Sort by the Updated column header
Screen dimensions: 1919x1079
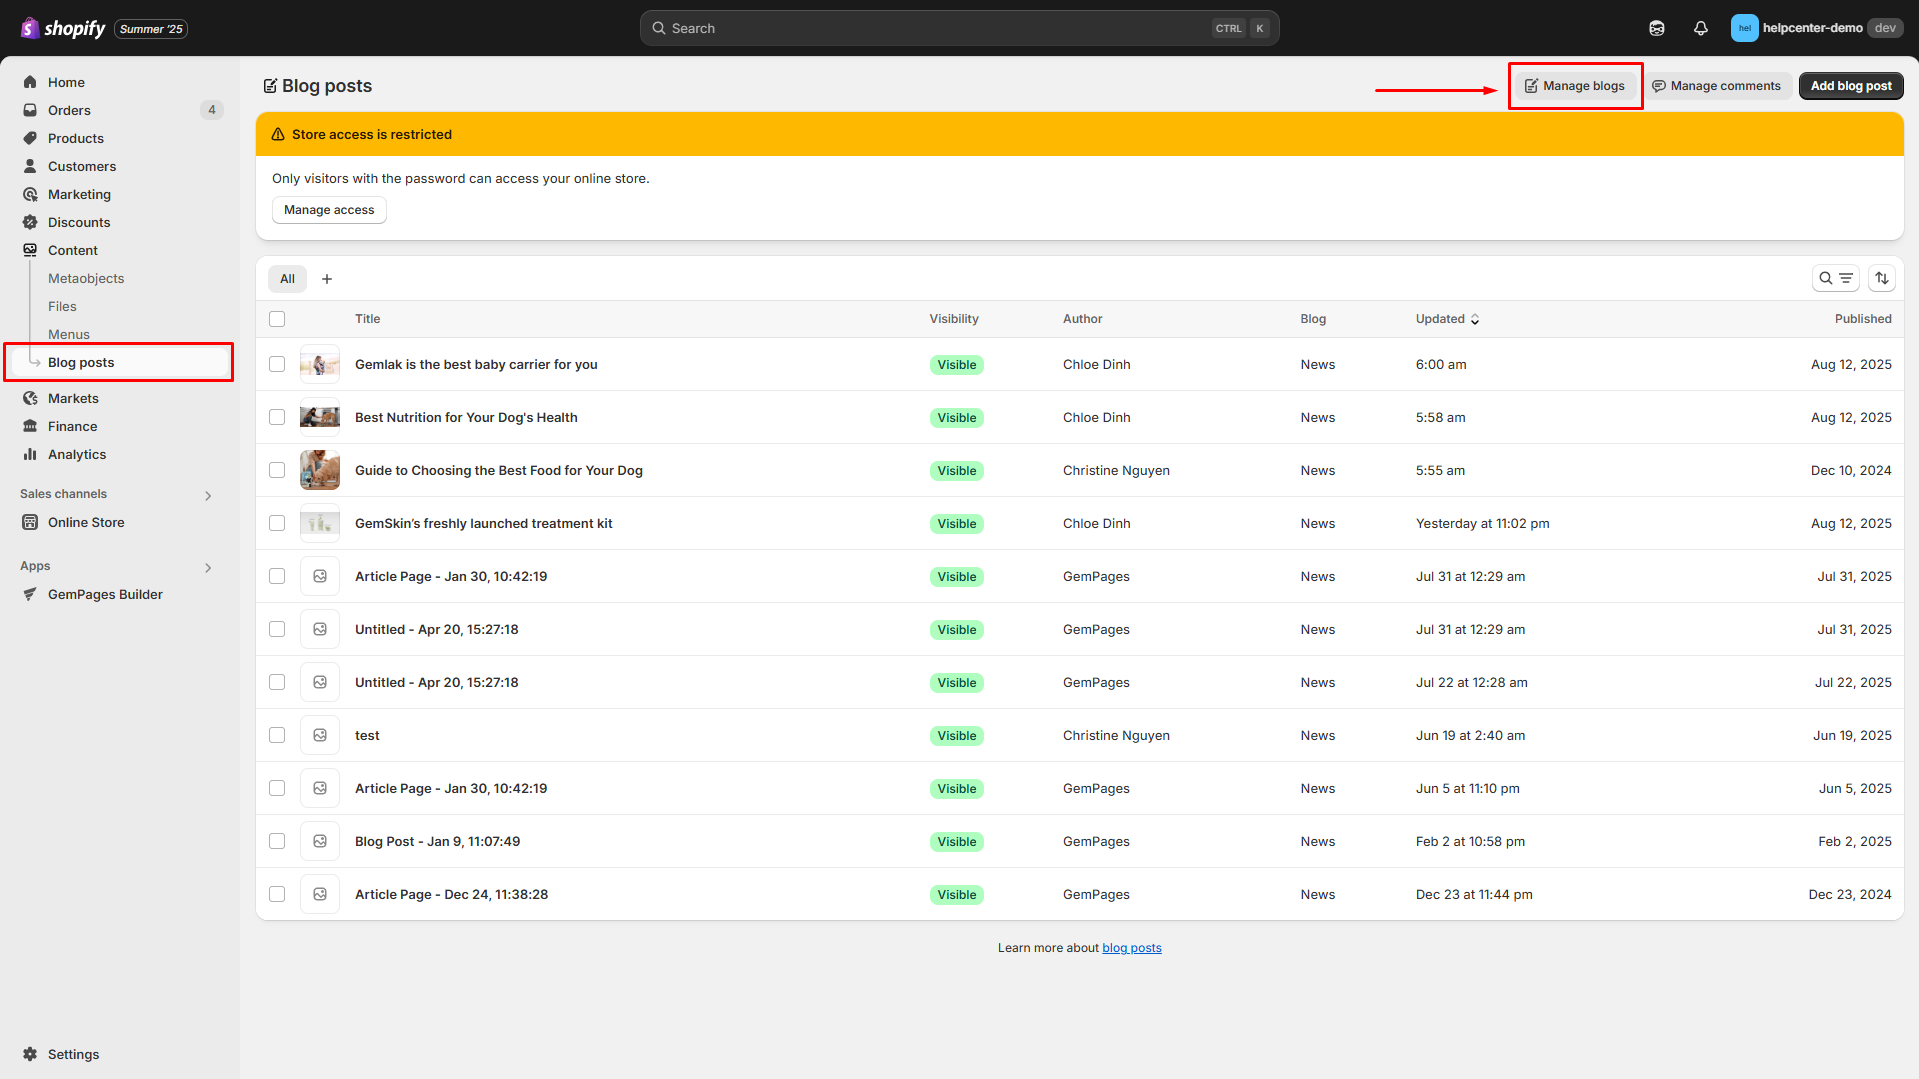coord(1446,319)
